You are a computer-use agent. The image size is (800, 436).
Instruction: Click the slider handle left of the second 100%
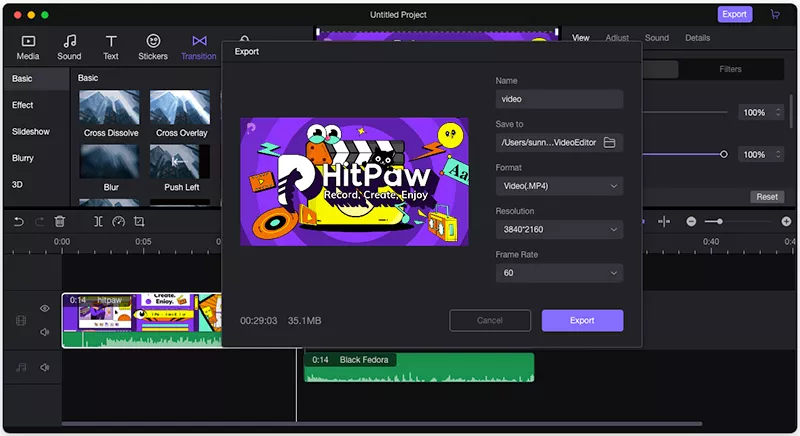coord(723,154)
